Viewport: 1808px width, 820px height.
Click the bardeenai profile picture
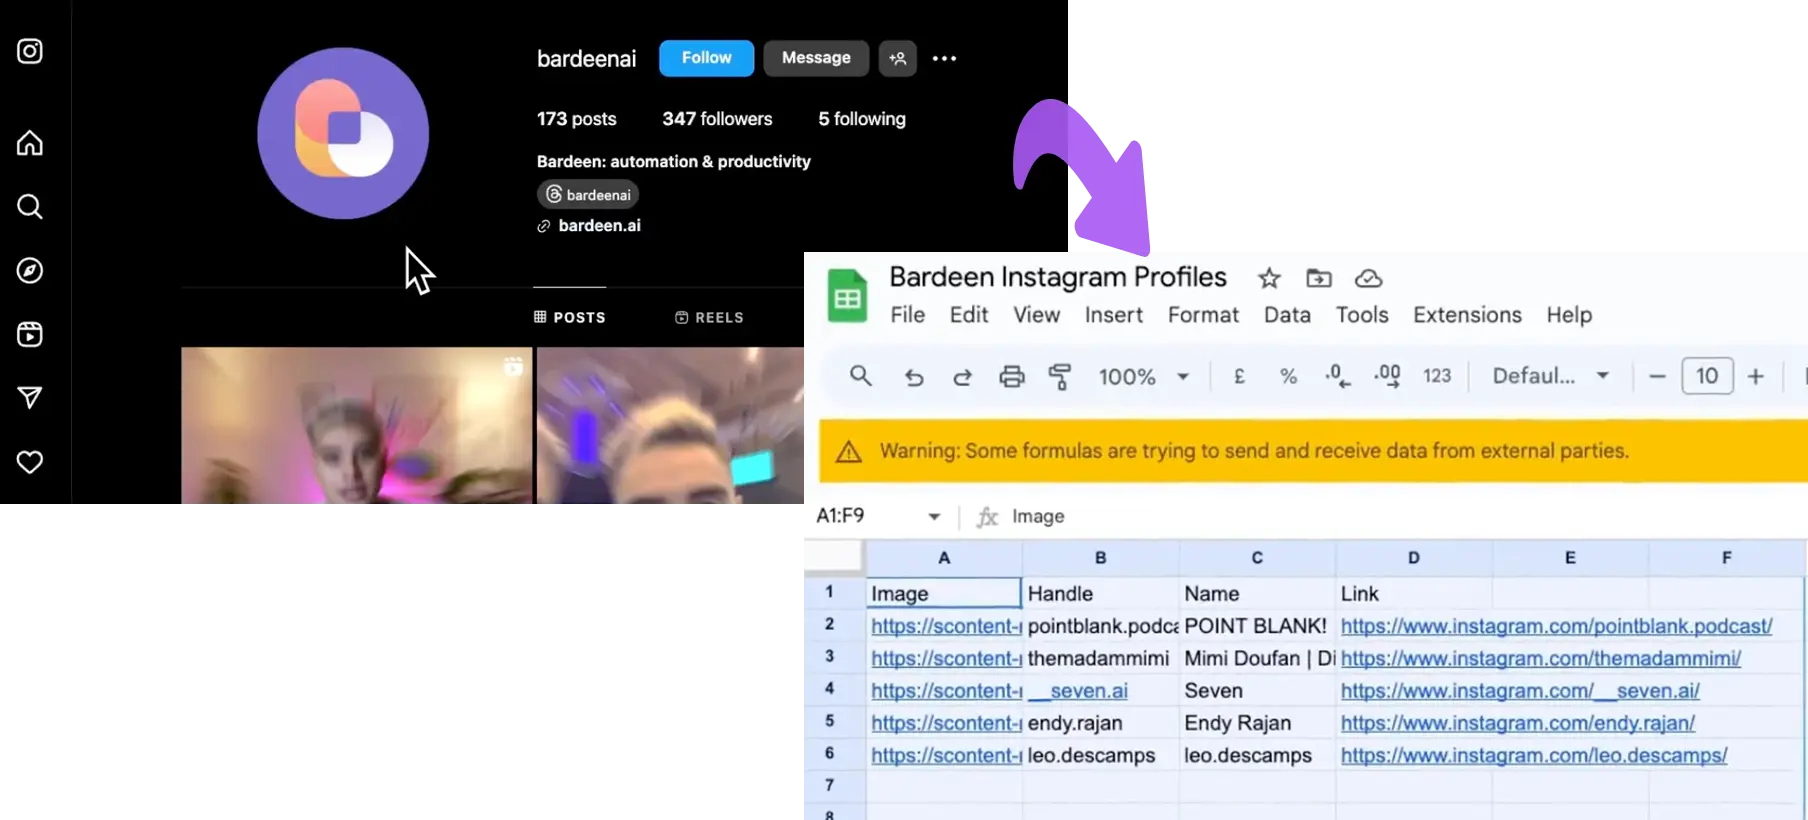coord(343,133)
